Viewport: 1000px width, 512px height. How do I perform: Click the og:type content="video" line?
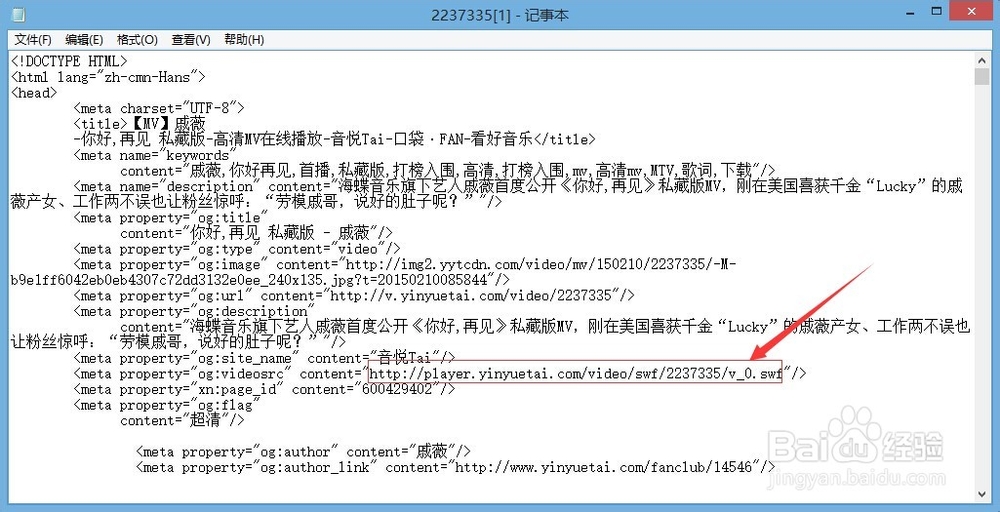point(237,249)
